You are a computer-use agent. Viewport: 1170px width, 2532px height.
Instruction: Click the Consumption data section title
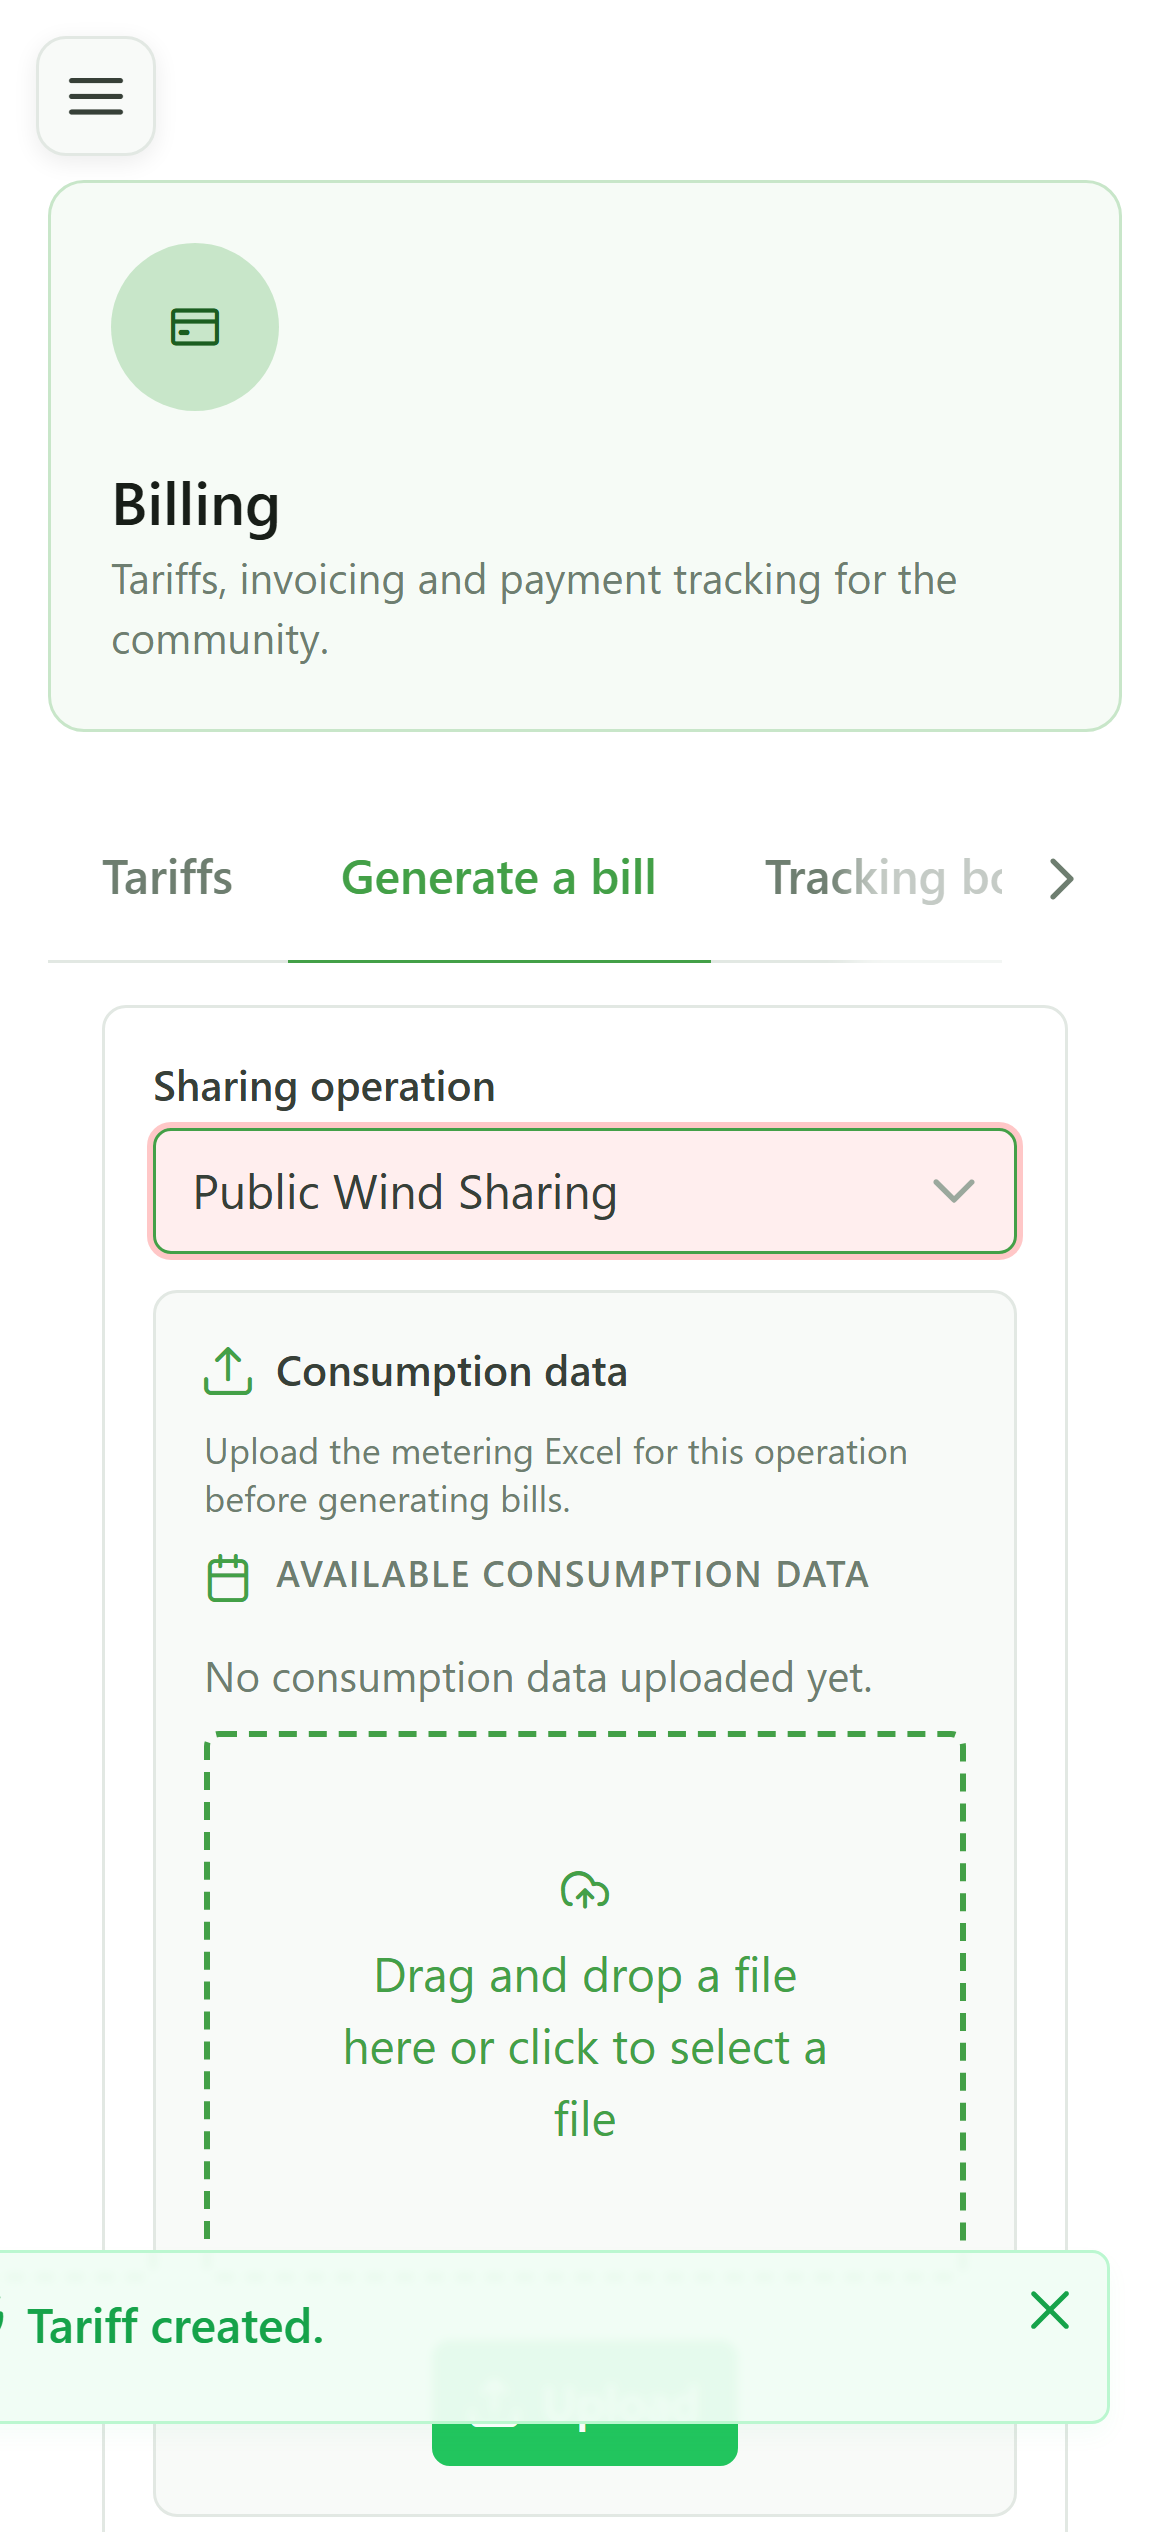(x=452, y=1371)
